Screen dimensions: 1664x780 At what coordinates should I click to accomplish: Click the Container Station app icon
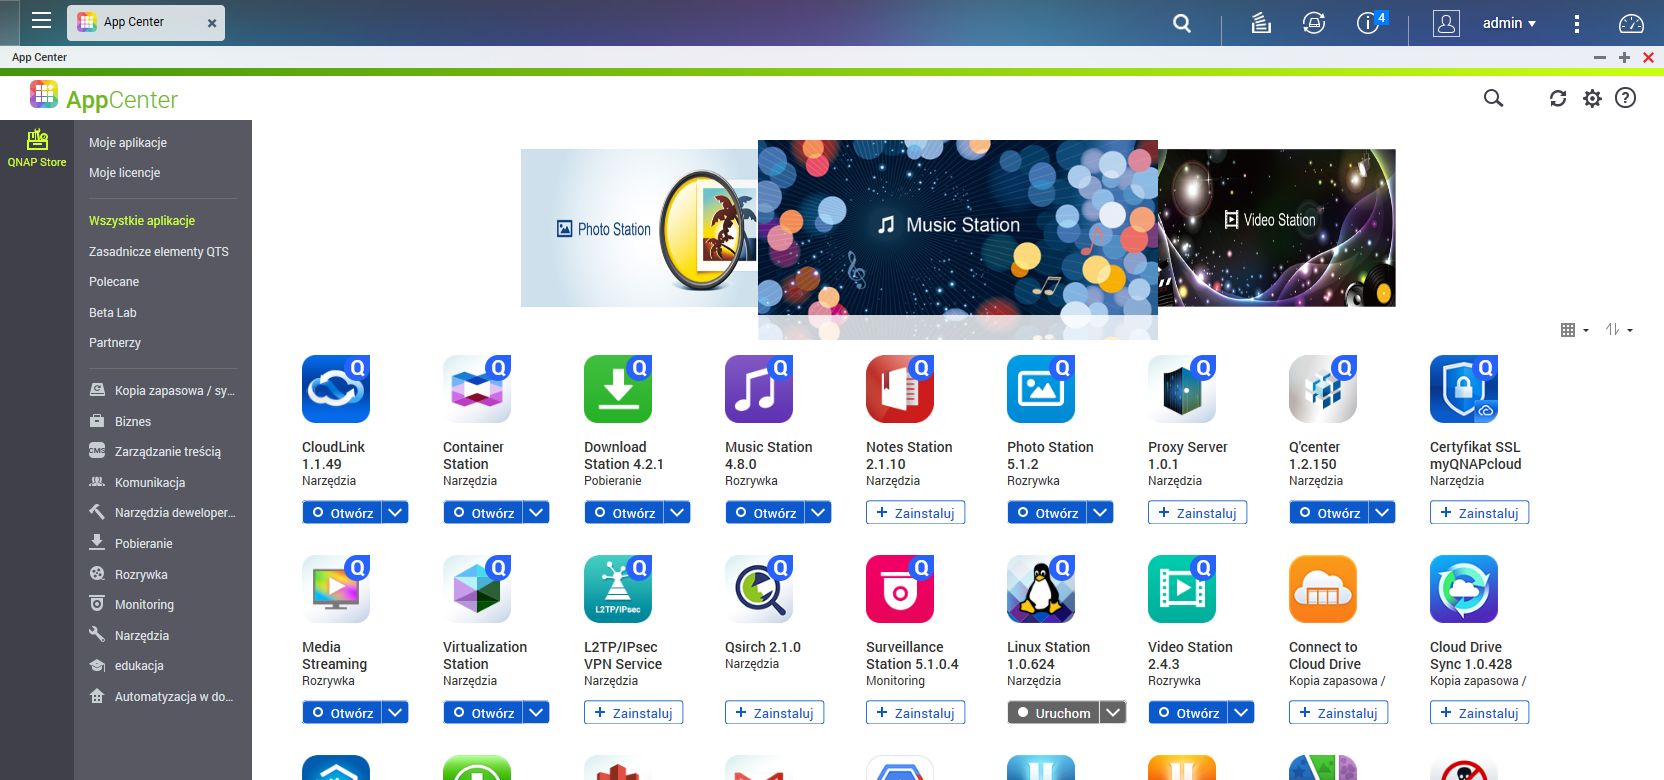(x=477, y=388)
